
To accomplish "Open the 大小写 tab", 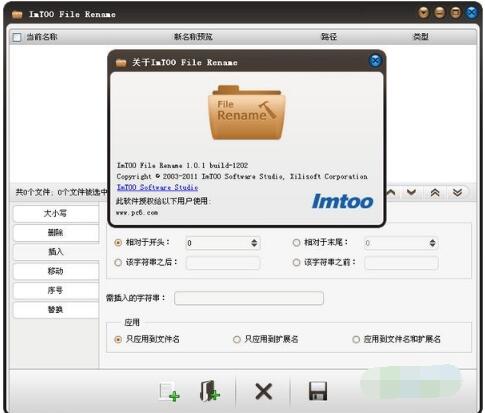I will 56,214.
